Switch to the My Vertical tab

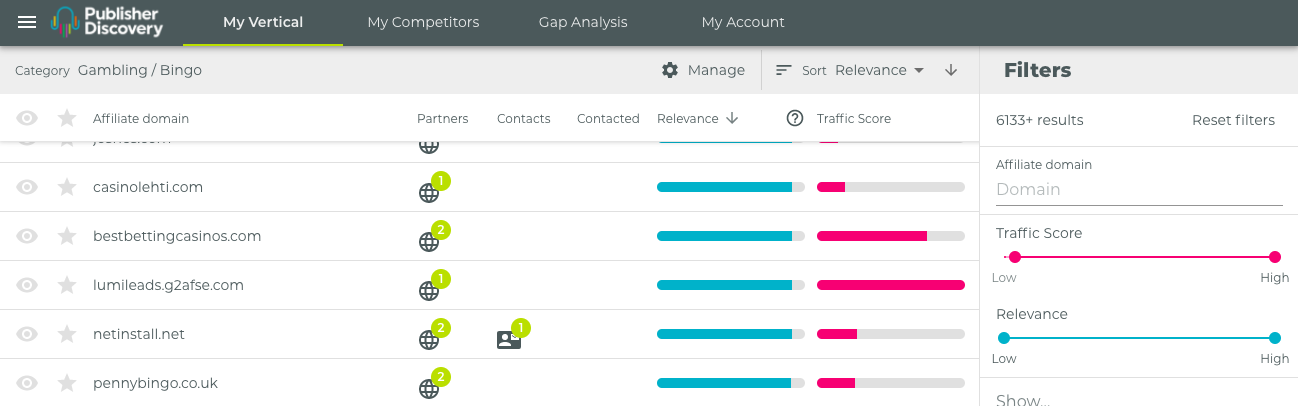(263, 22)
